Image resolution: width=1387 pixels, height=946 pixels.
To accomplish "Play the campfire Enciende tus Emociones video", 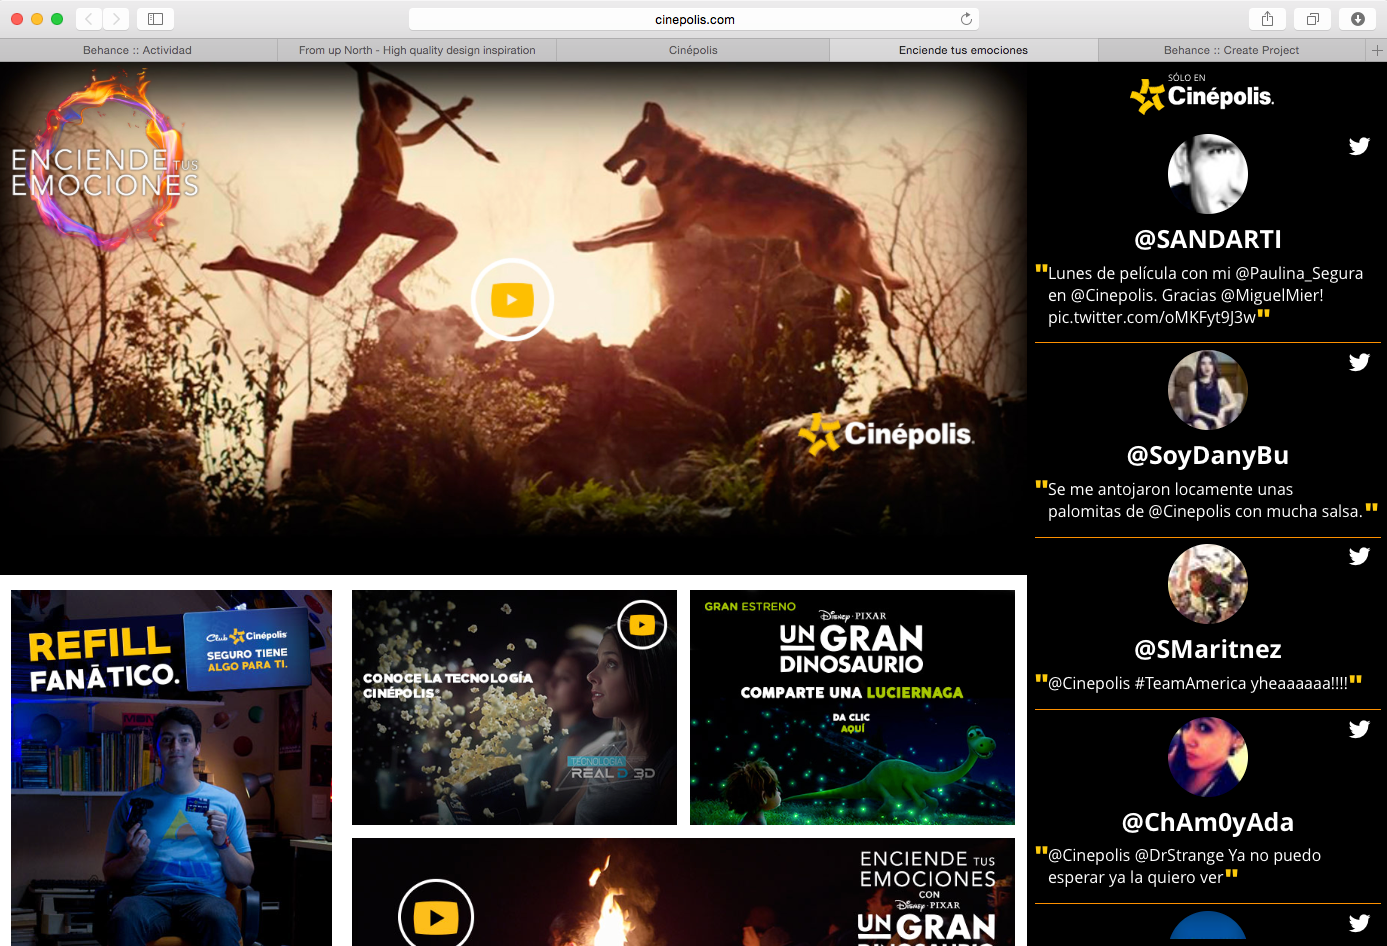I will [x=436, y=916].
